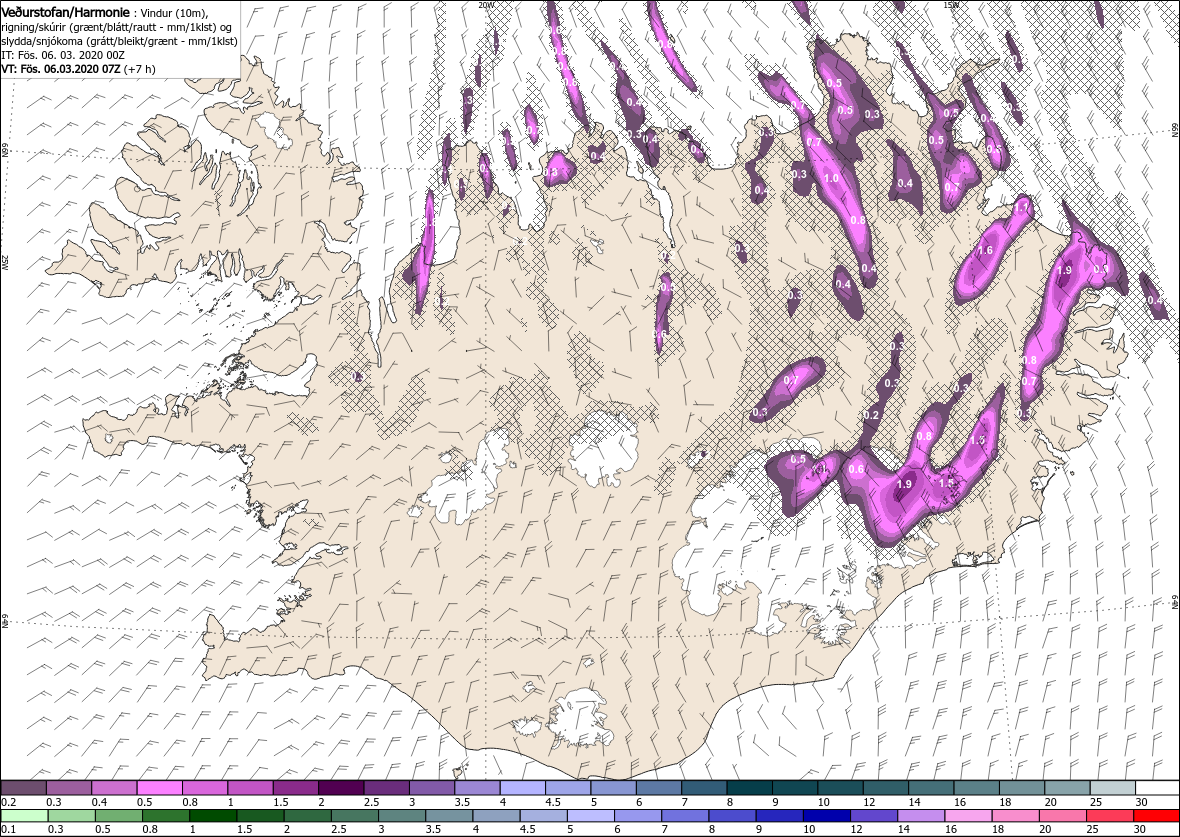Click the 15W longitude label
Screen dimensions: 1180x837
950,5
